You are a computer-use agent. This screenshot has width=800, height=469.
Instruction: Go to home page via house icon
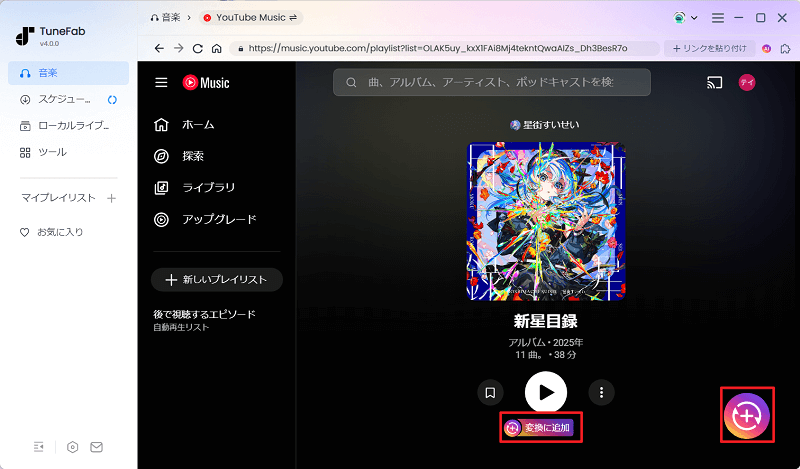point(217,48)
